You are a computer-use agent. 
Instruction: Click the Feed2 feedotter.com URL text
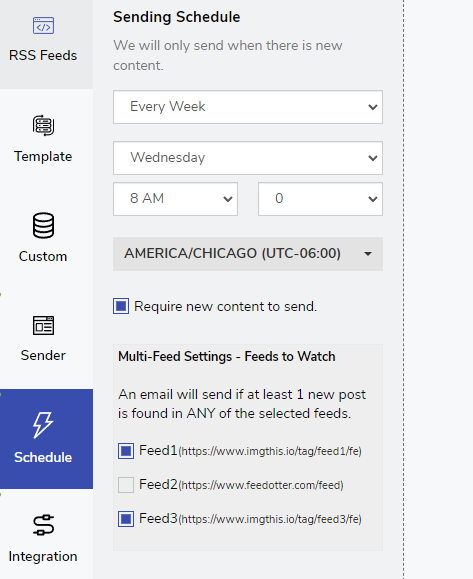(x=261, y=485)
